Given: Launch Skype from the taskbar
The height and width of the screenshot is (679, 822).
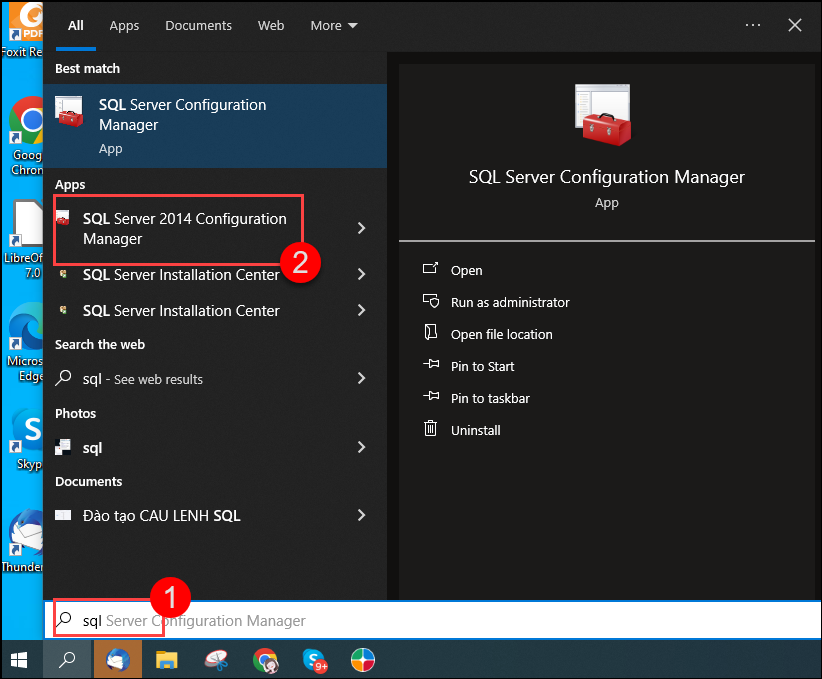Looking at the screenshot, I should (x=315, y=660).
